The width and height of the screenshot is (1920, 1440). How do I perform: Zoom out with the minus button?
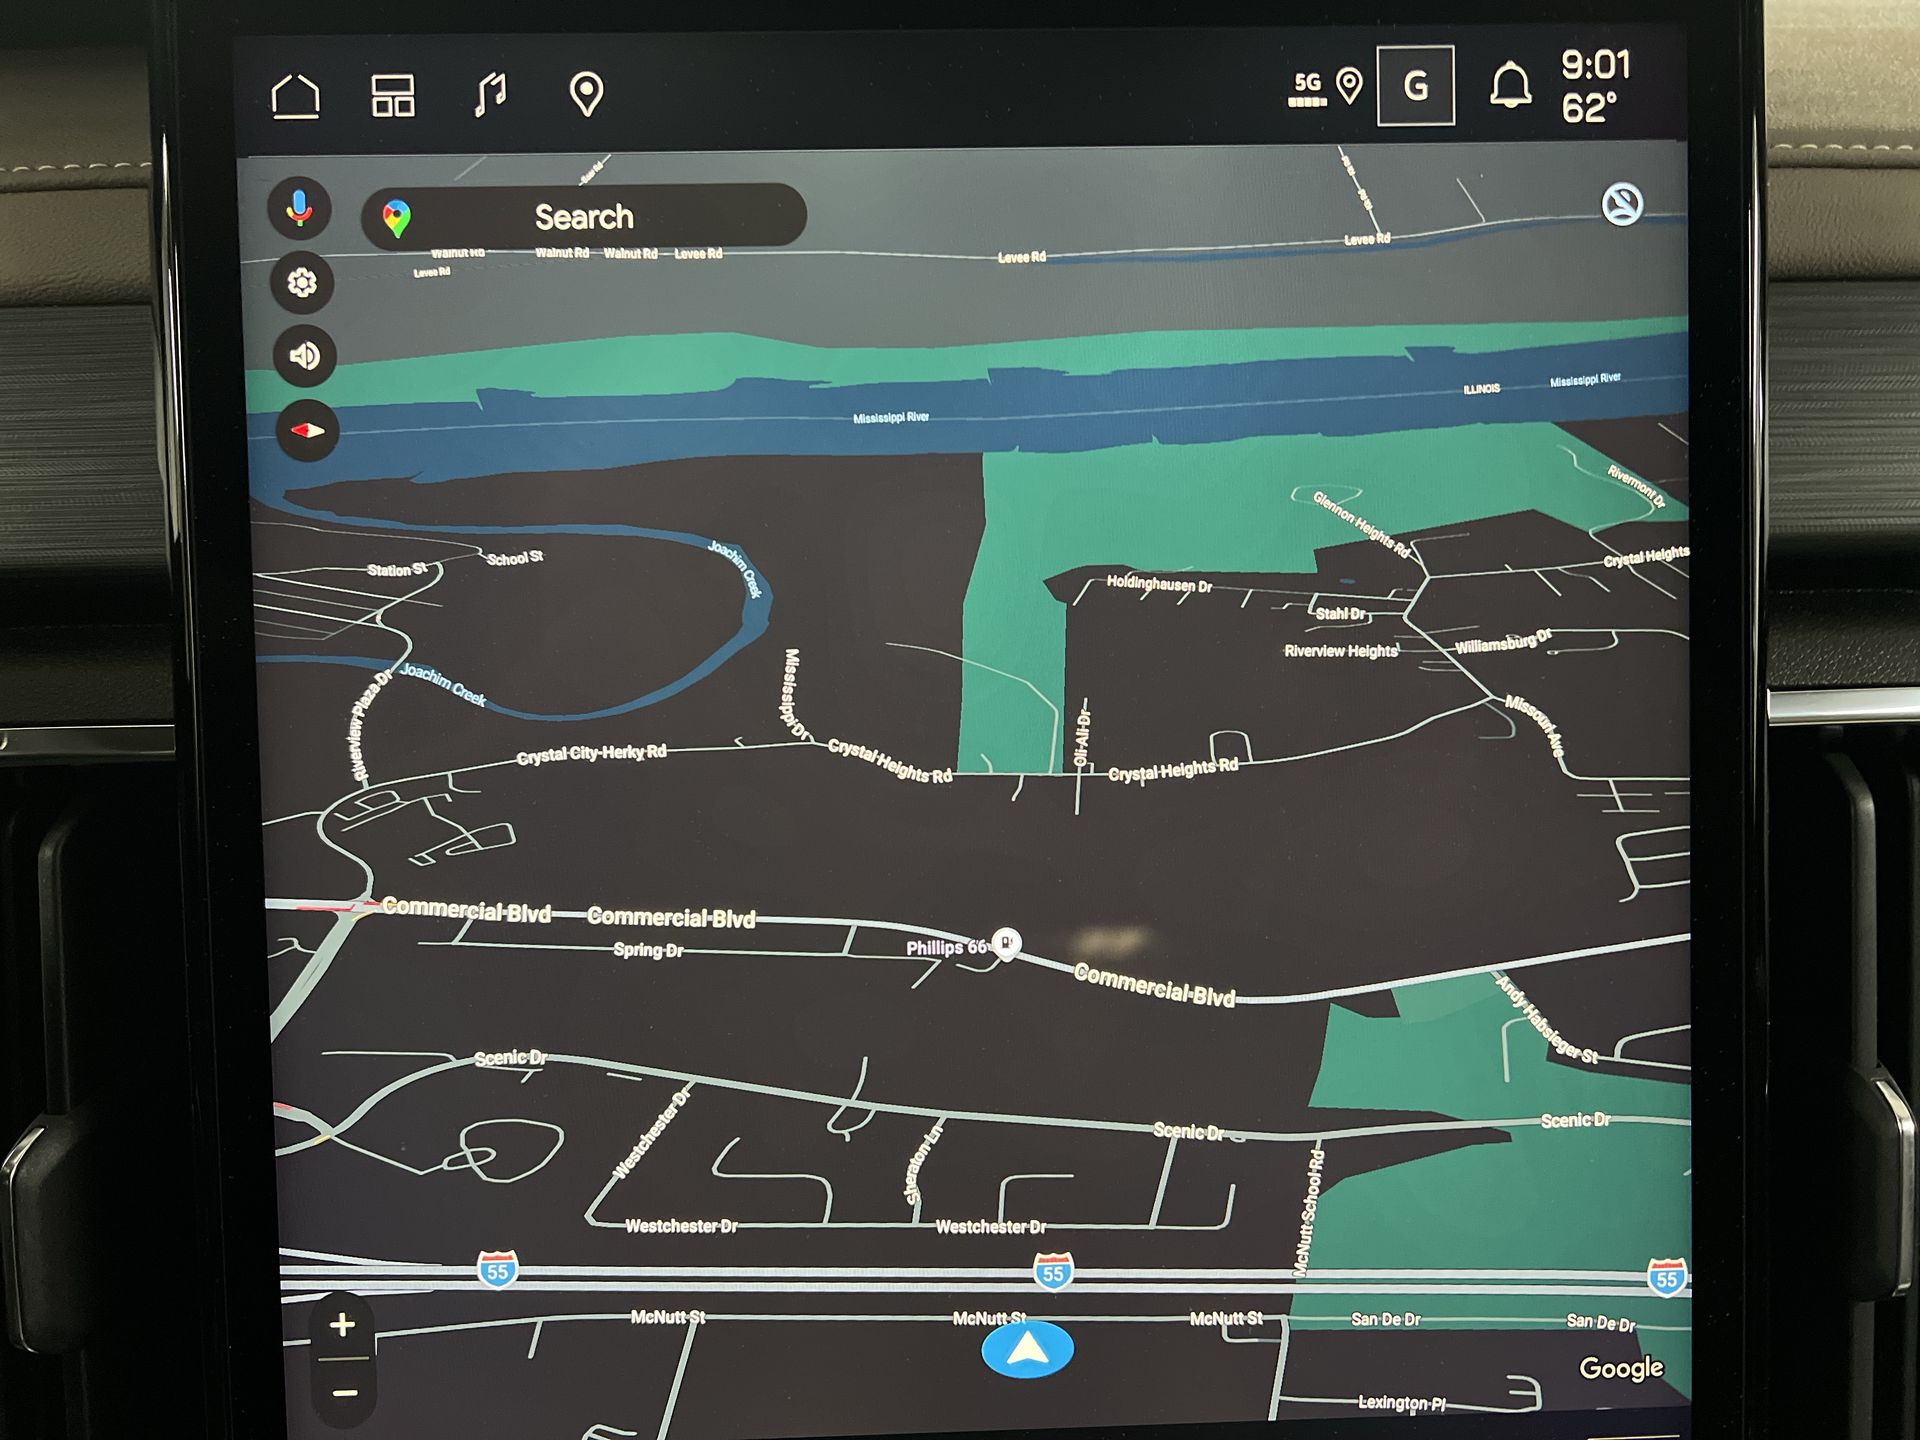tap(344, 1392)
